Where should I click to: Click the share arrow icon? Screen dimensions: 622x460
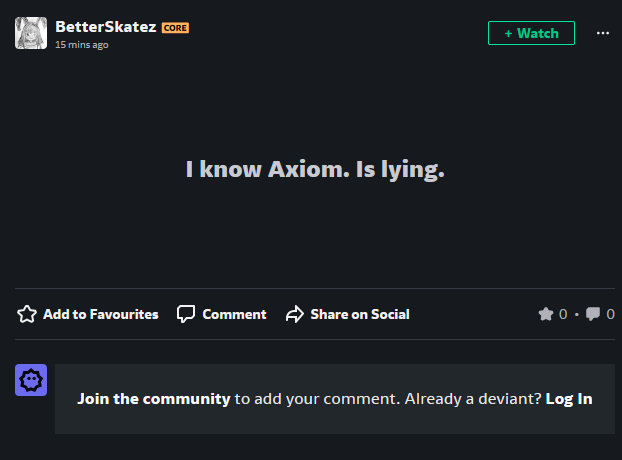[295, 314]
